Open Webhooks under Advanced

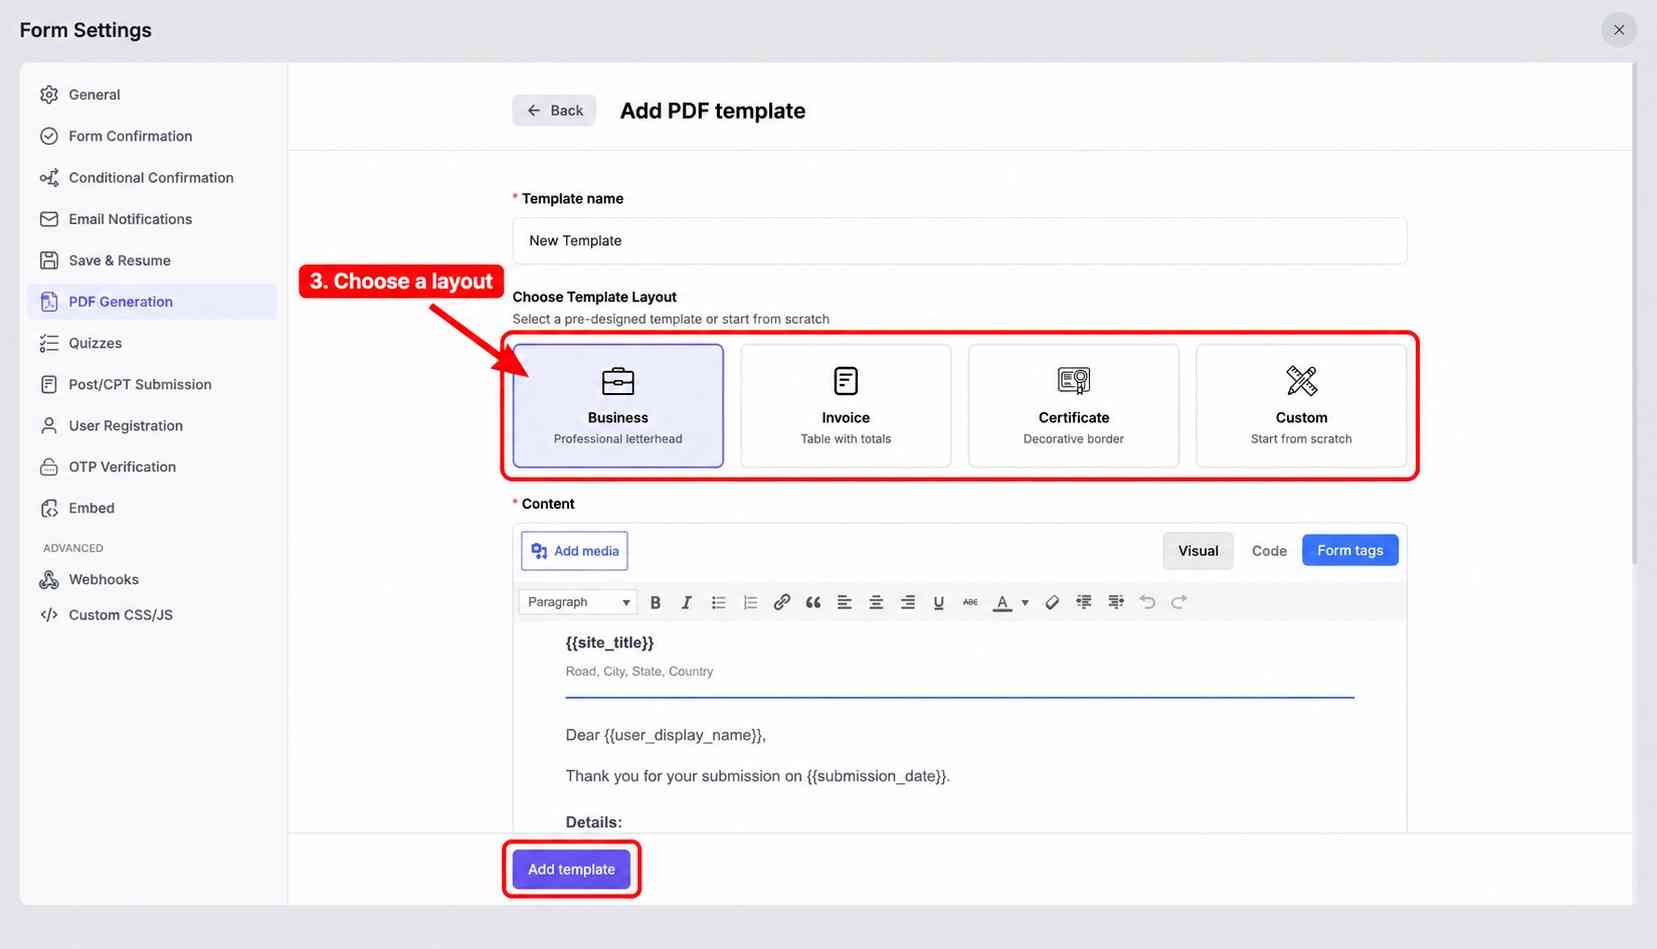(152, 579)
